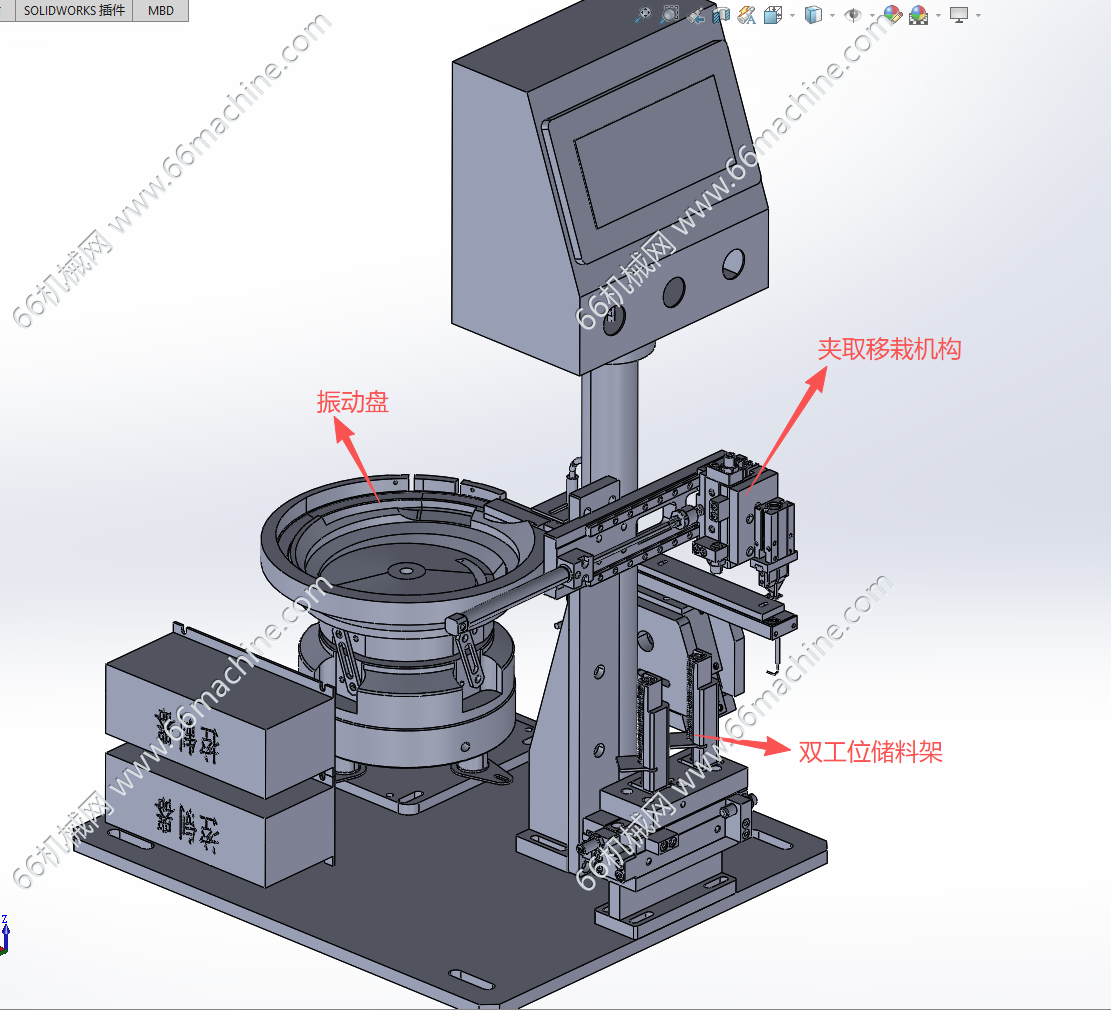Open Dynamic Annotation Views tool
Viewport: 1111px width, 1010px height.
(746, 14)
